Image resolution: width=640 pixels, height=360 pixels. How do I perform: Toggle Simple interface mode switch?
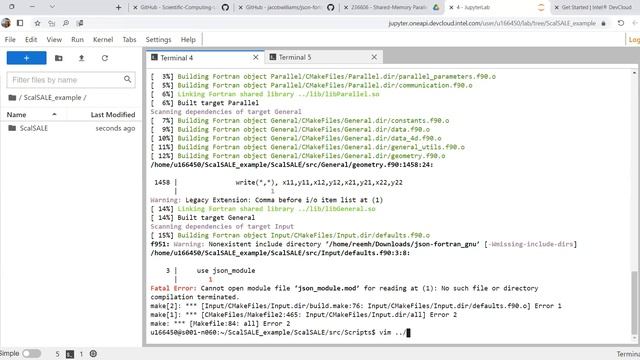coord(31,353)
